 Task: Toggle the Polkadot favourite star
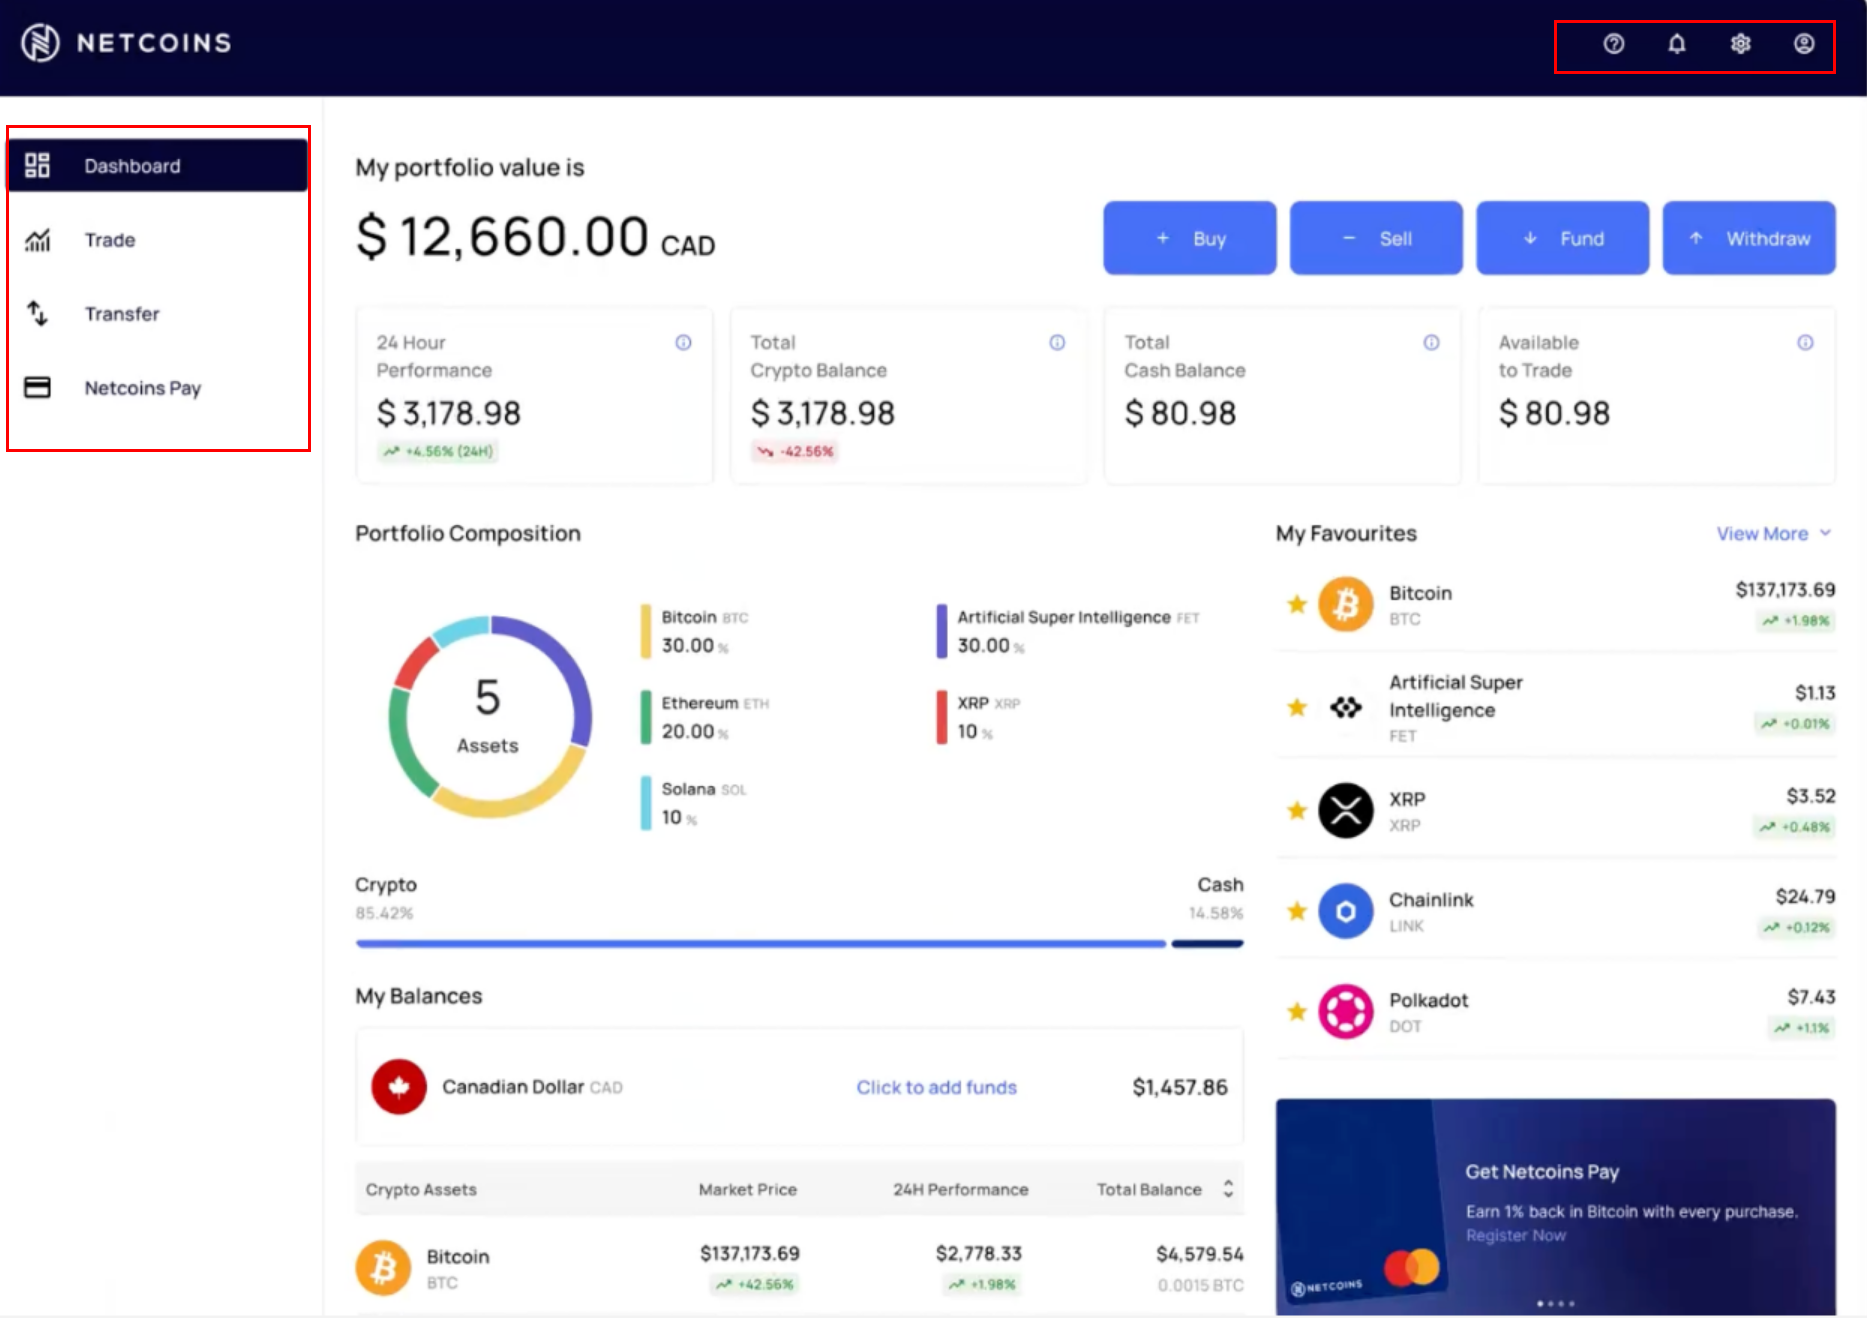1297,1011
